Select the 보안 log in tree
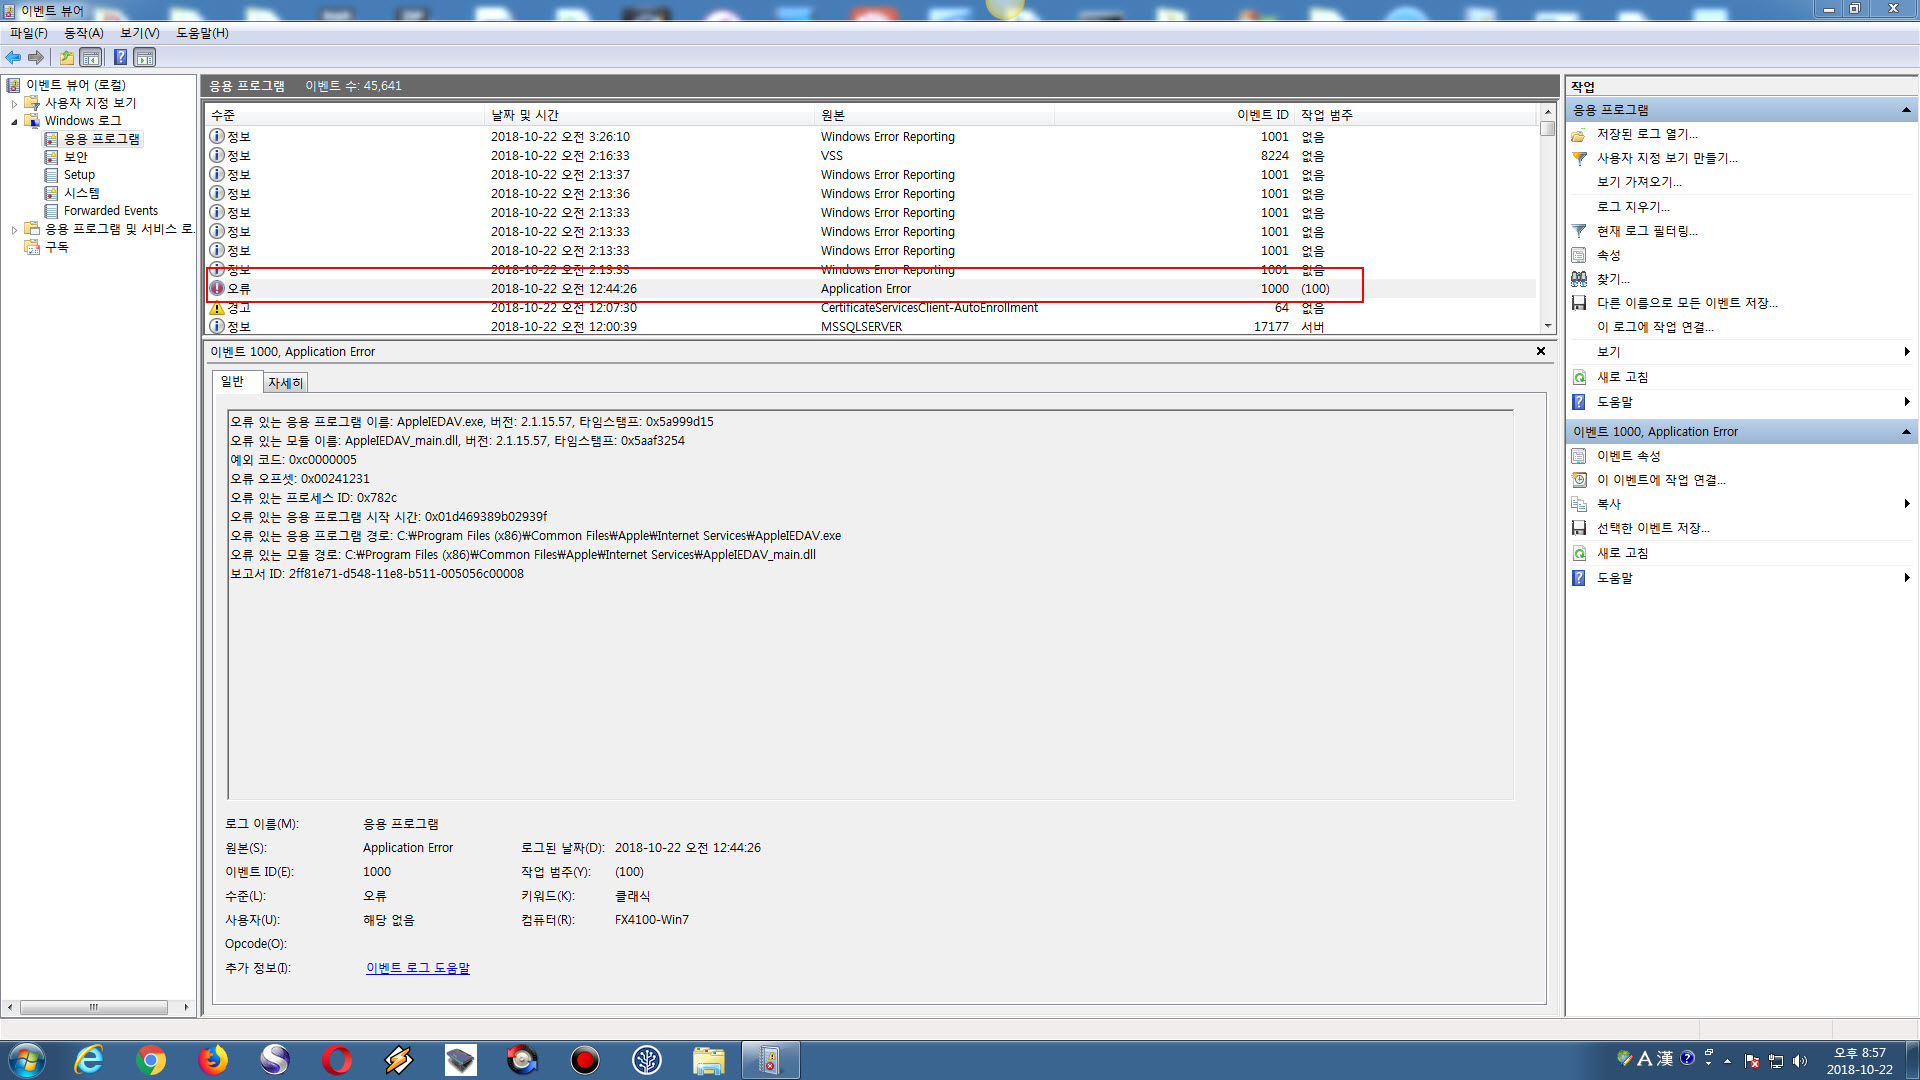The height and width of the screenshot is (1080, 1920). click(x=76, y=157)
